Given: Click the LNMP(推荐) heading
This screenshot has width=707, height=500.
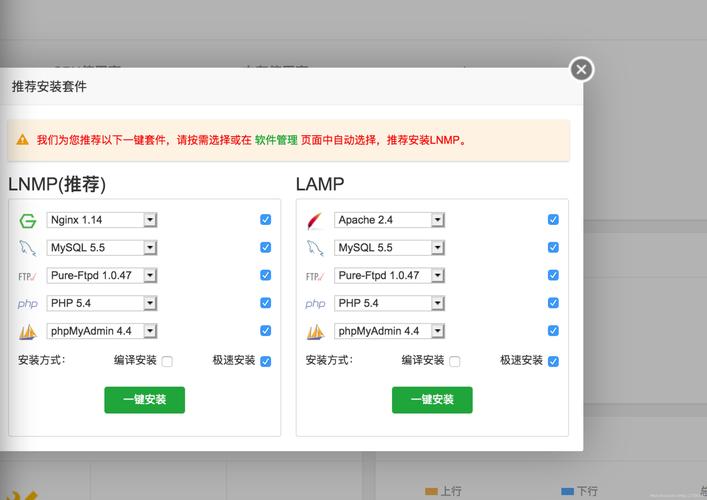Looking at the screenshot, I should click(57, 184).
